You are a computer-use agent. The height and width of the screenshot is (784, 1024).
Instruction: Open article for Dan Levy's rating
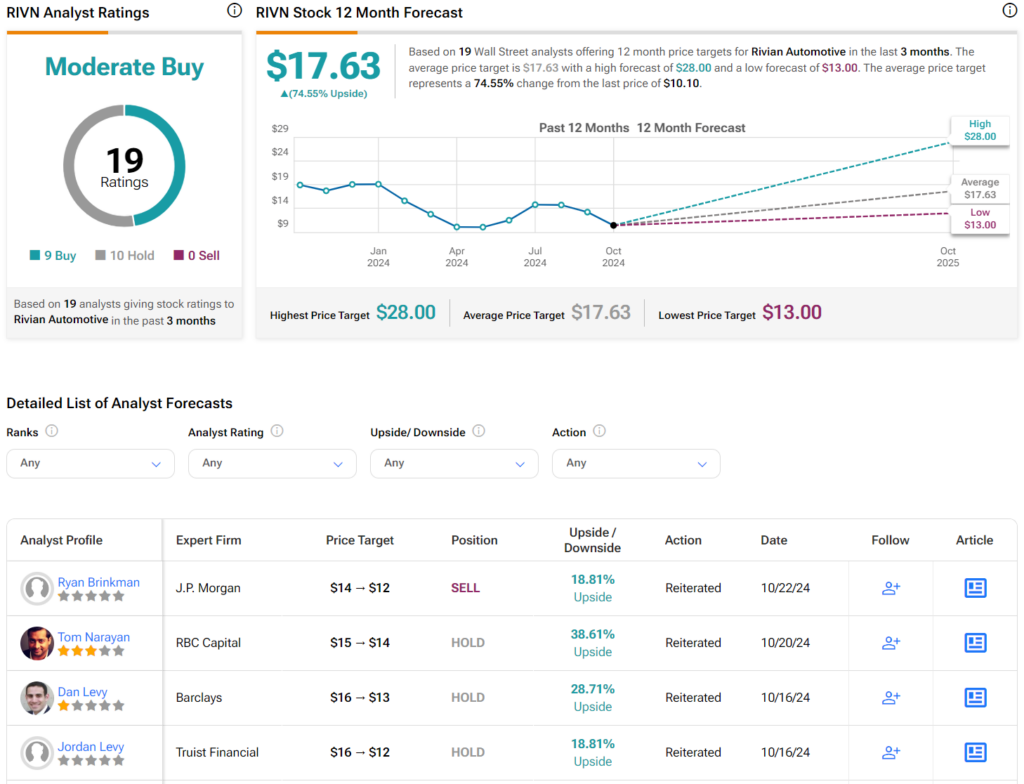click(975, 697)
